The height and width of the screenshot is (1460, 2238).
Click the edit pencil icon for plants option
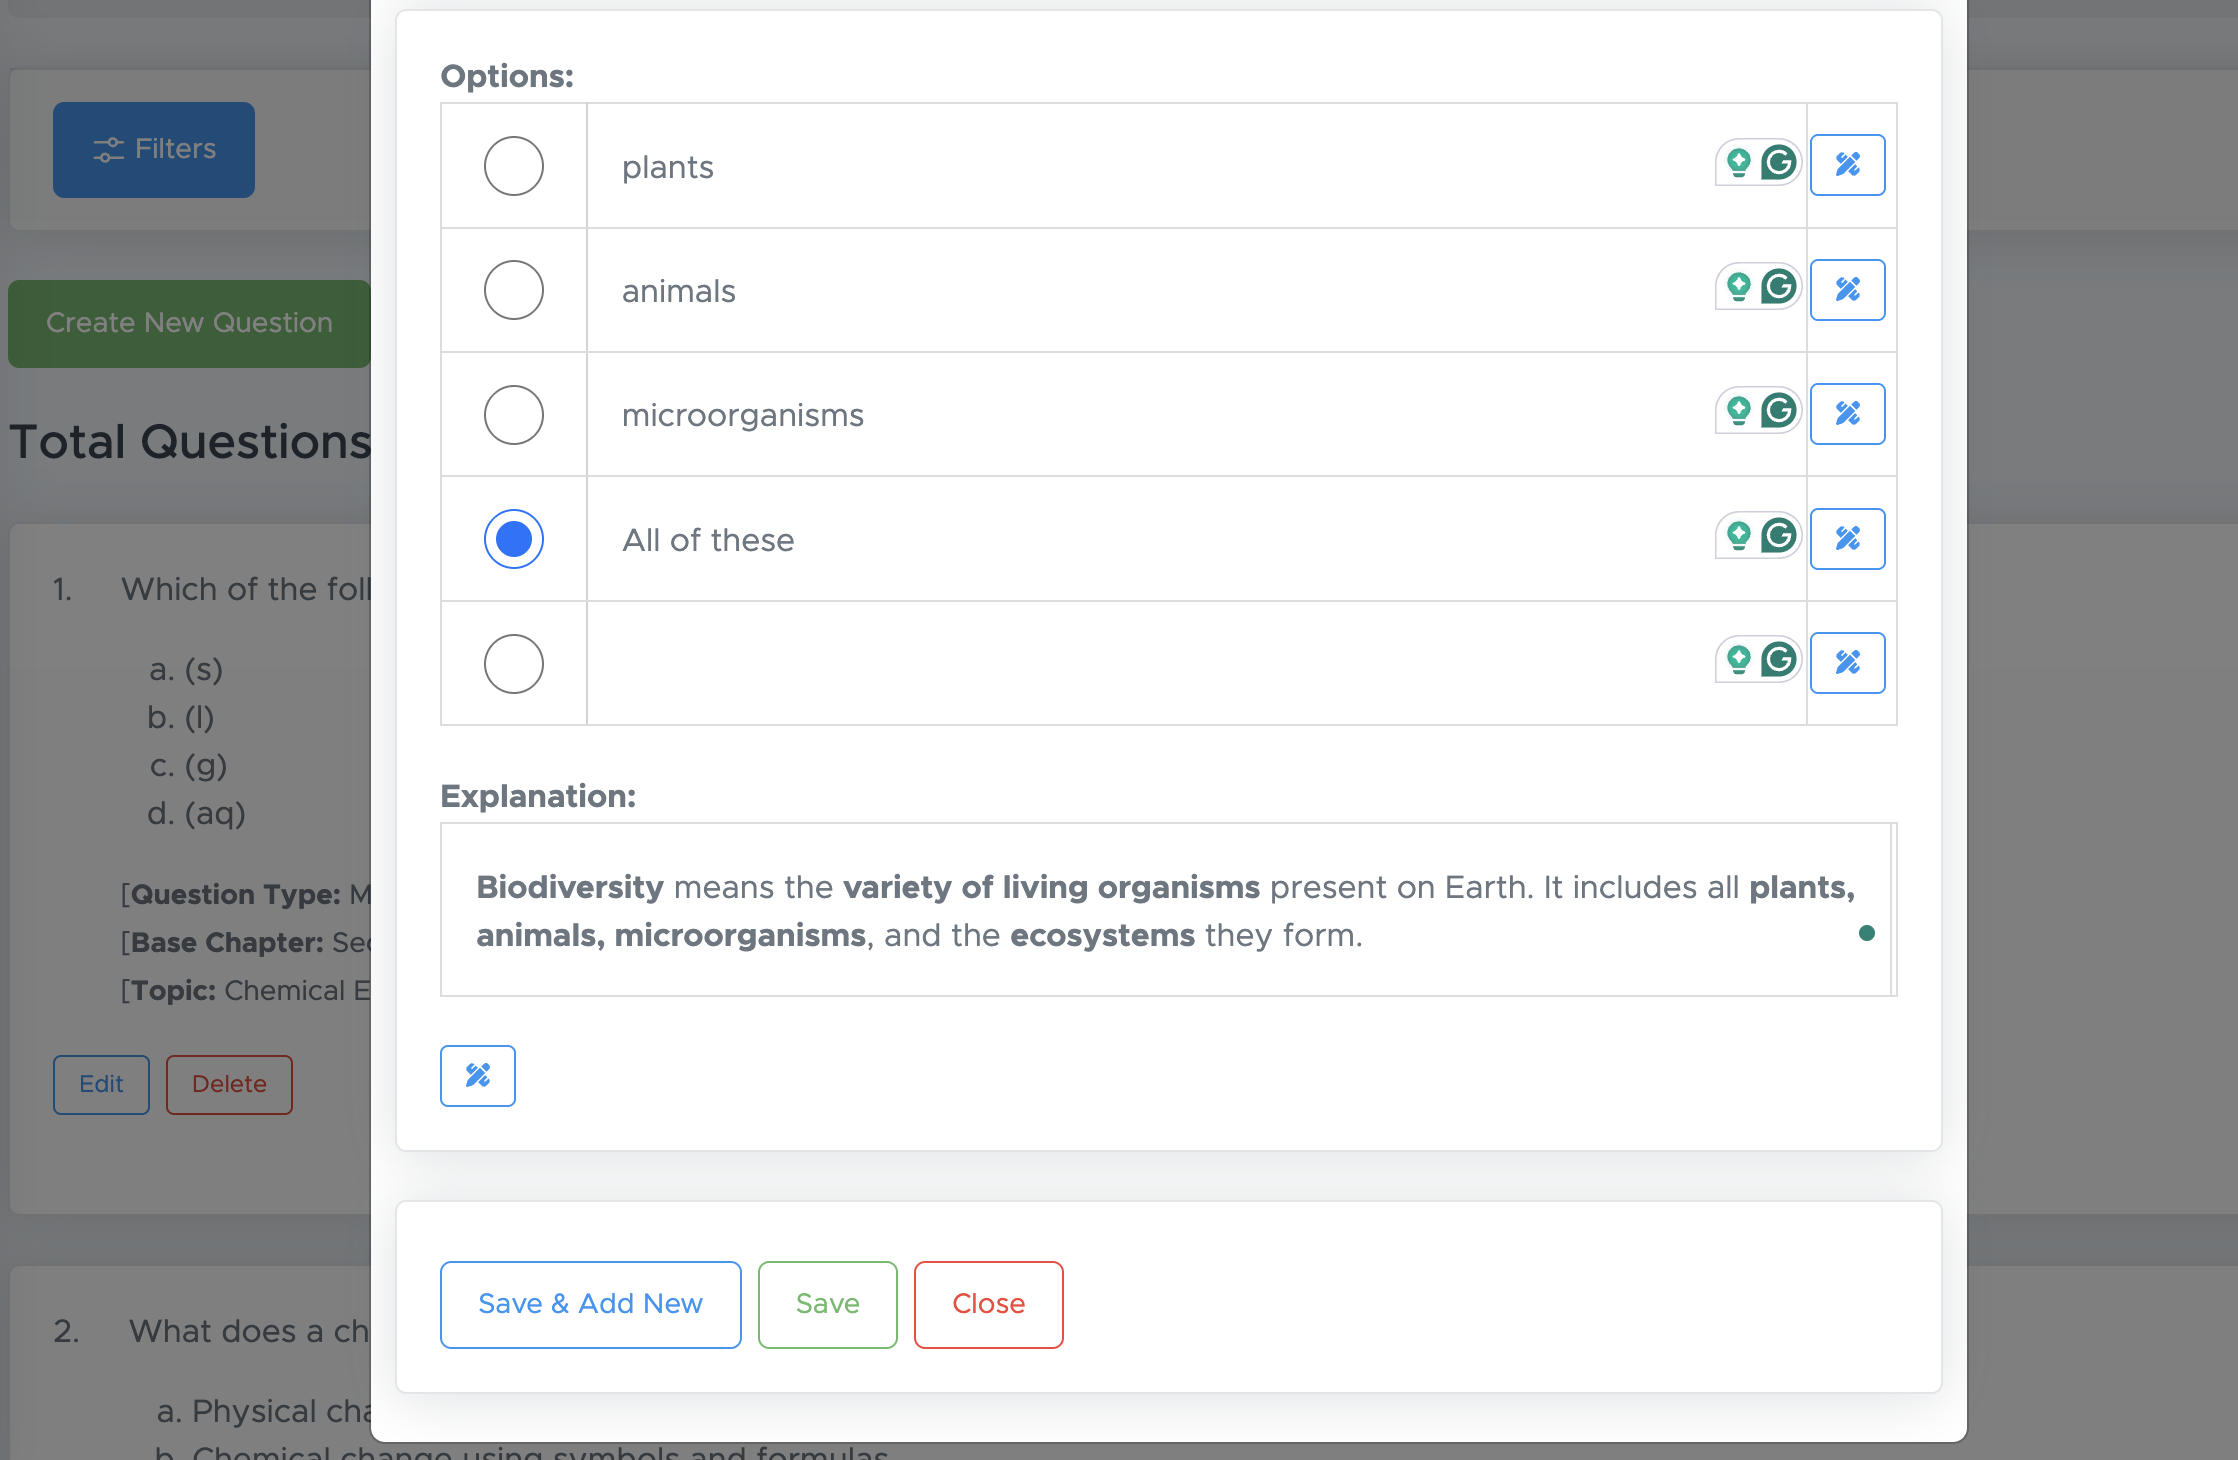(x=1847, y=165)
